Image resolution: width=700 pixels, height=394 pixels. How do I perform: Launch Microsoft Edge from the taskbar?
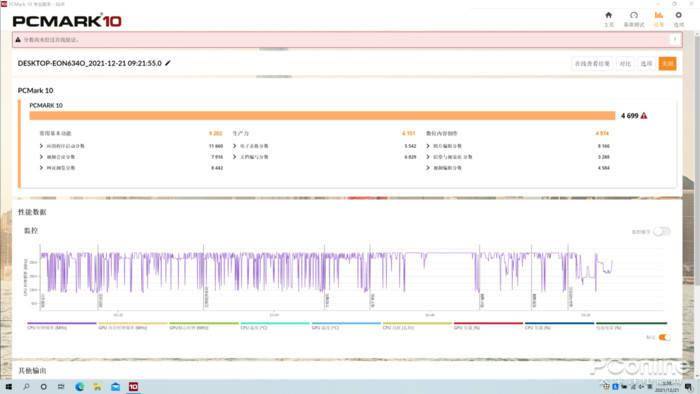click(x=80, y=387)
